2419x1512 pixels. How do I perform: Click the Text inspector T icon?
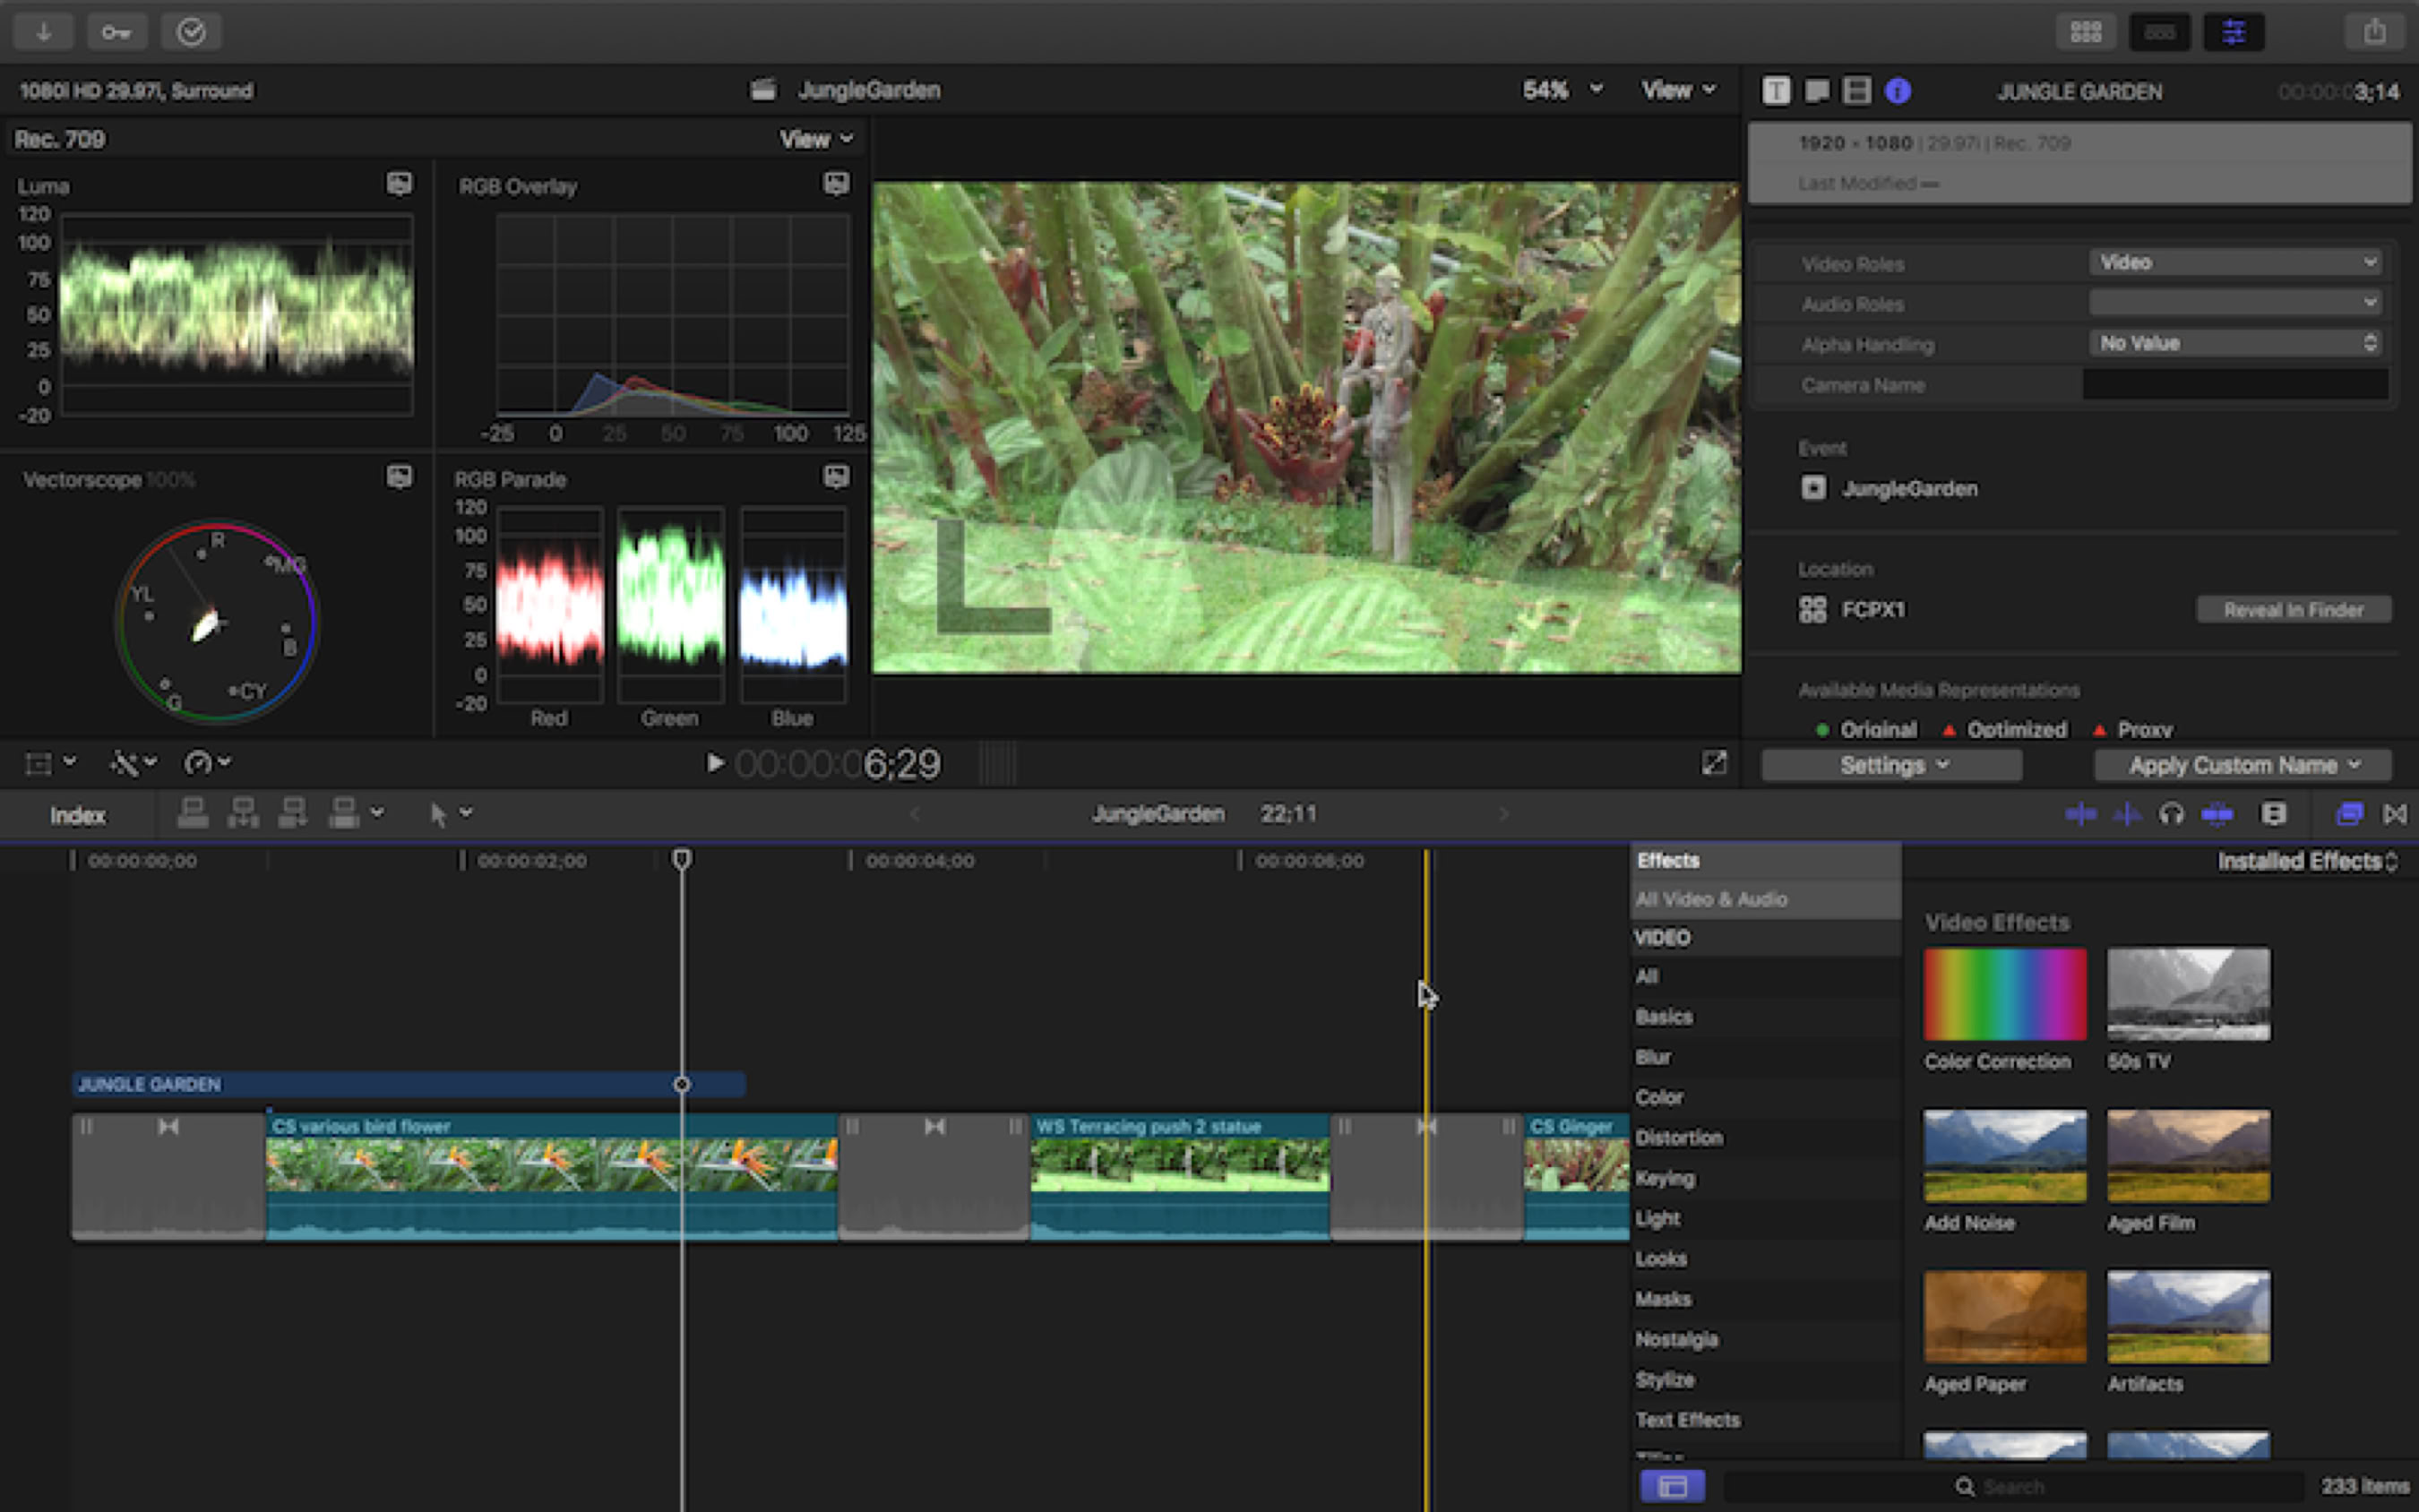pos(1775,91)
